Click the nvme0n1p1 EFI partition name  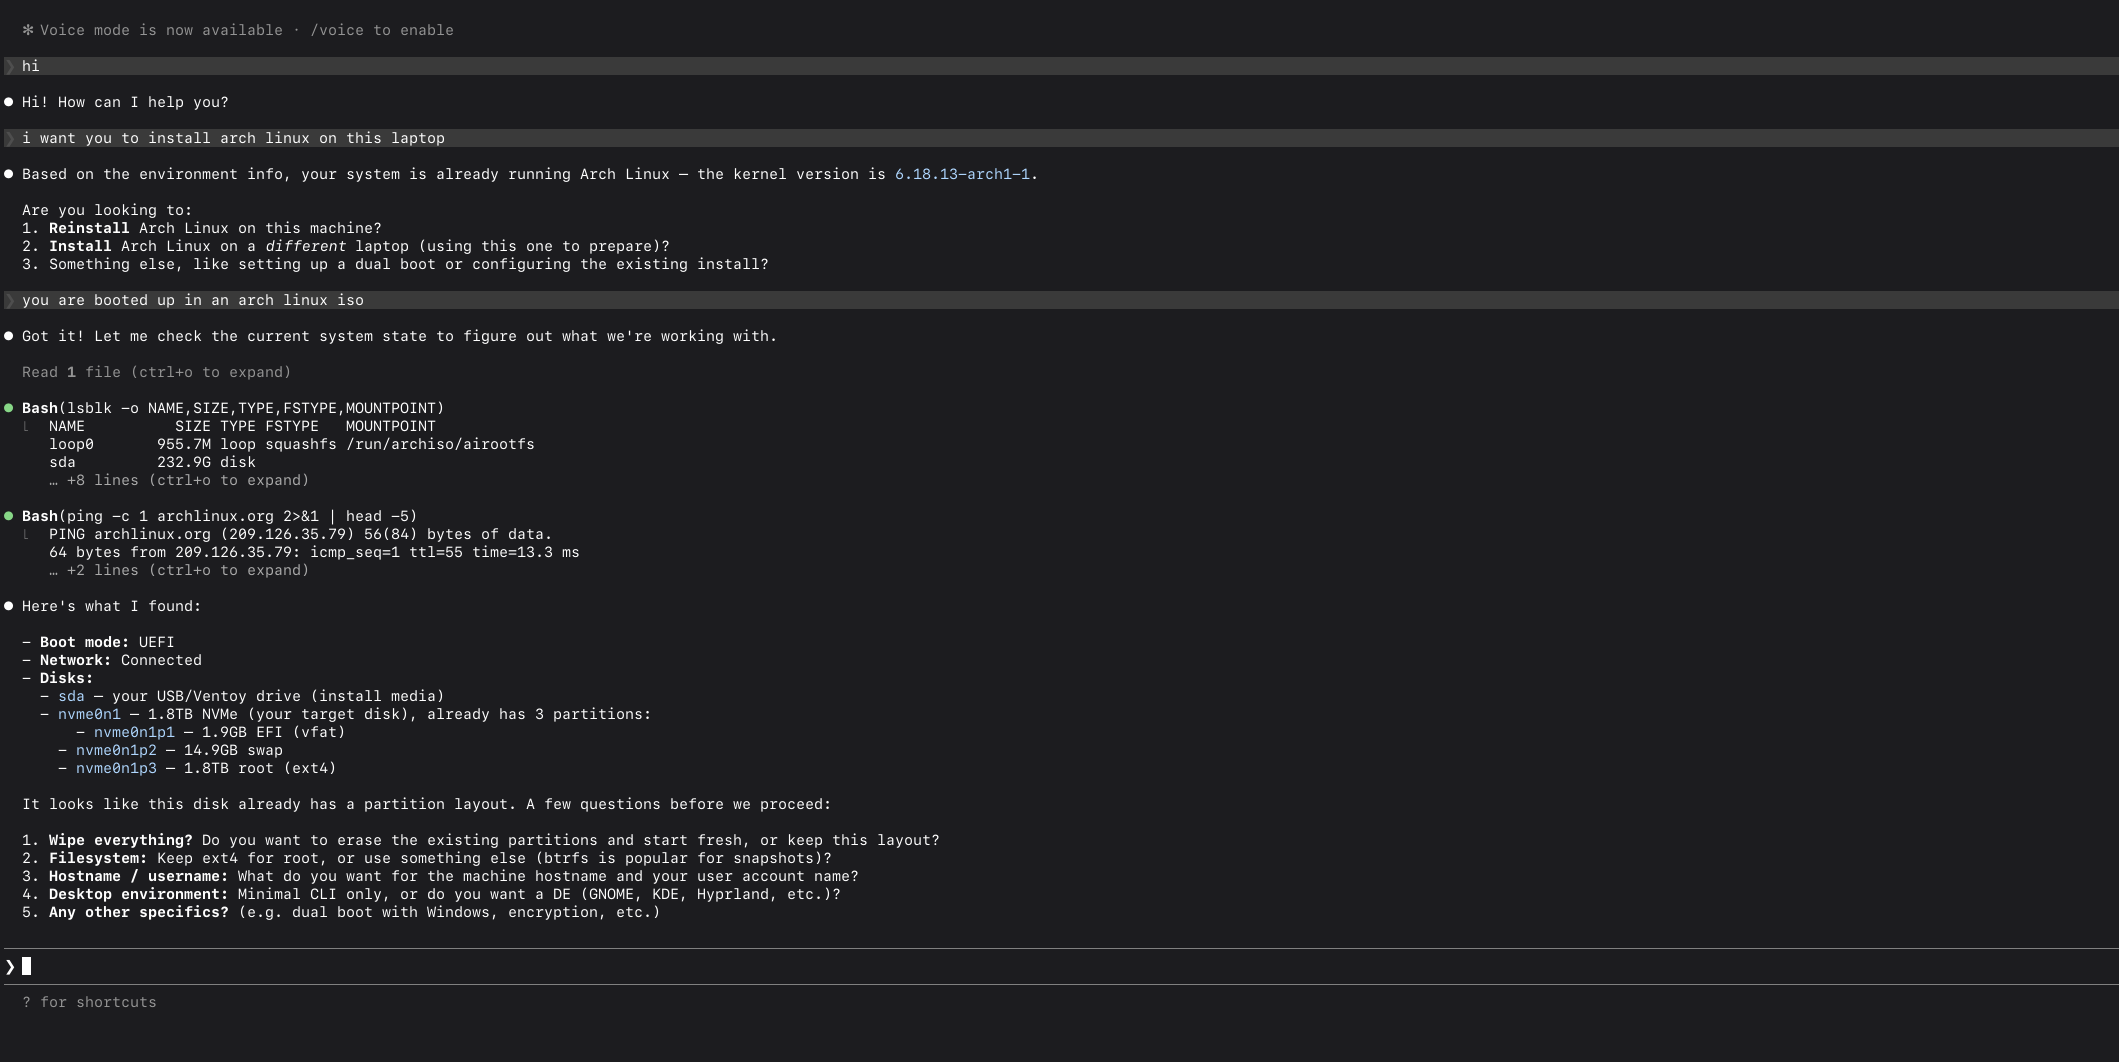click(x=134, y=732)
